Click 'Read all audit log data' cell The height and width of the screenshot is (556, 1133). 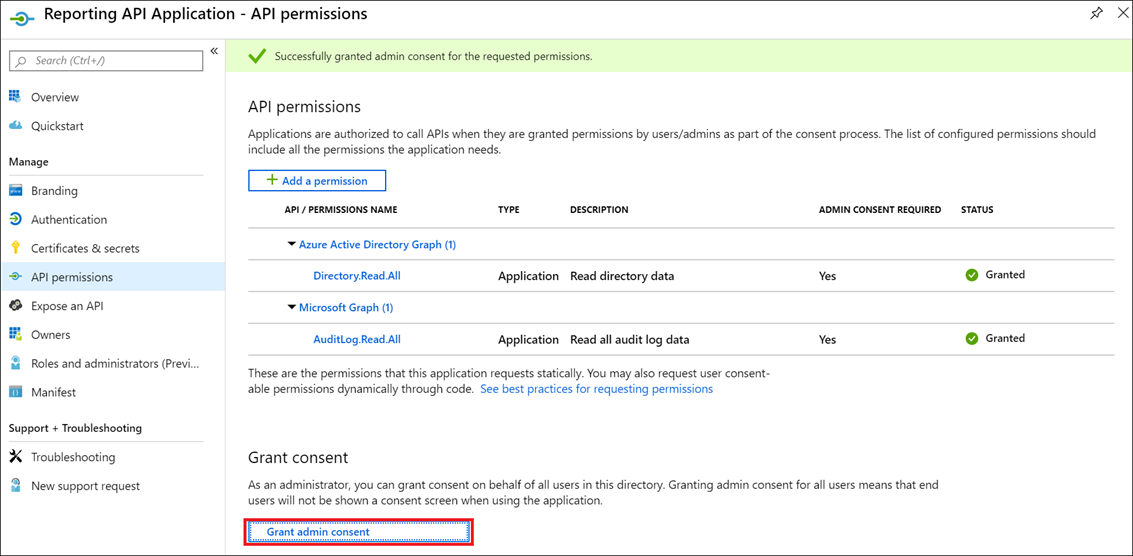point(630,339)
